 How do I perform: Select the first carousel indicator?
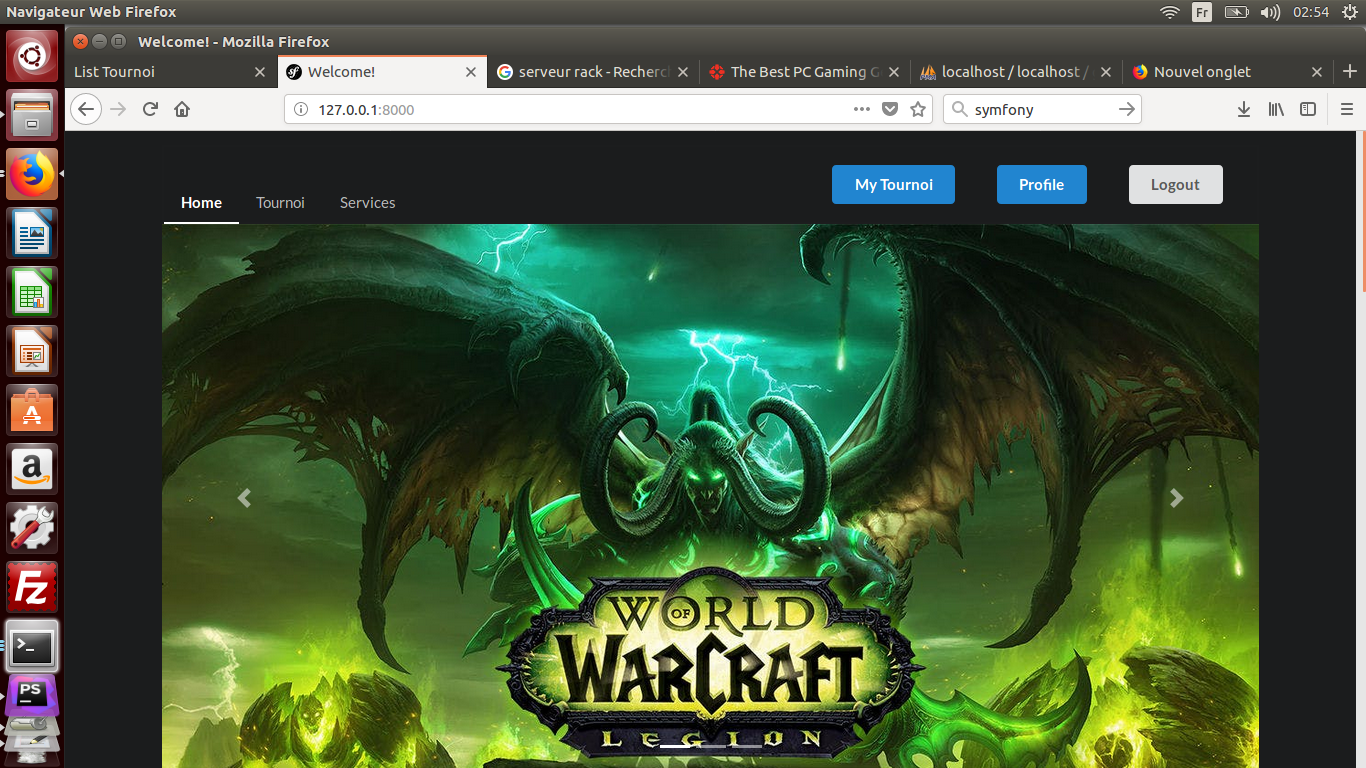click(x=674, y=746)
